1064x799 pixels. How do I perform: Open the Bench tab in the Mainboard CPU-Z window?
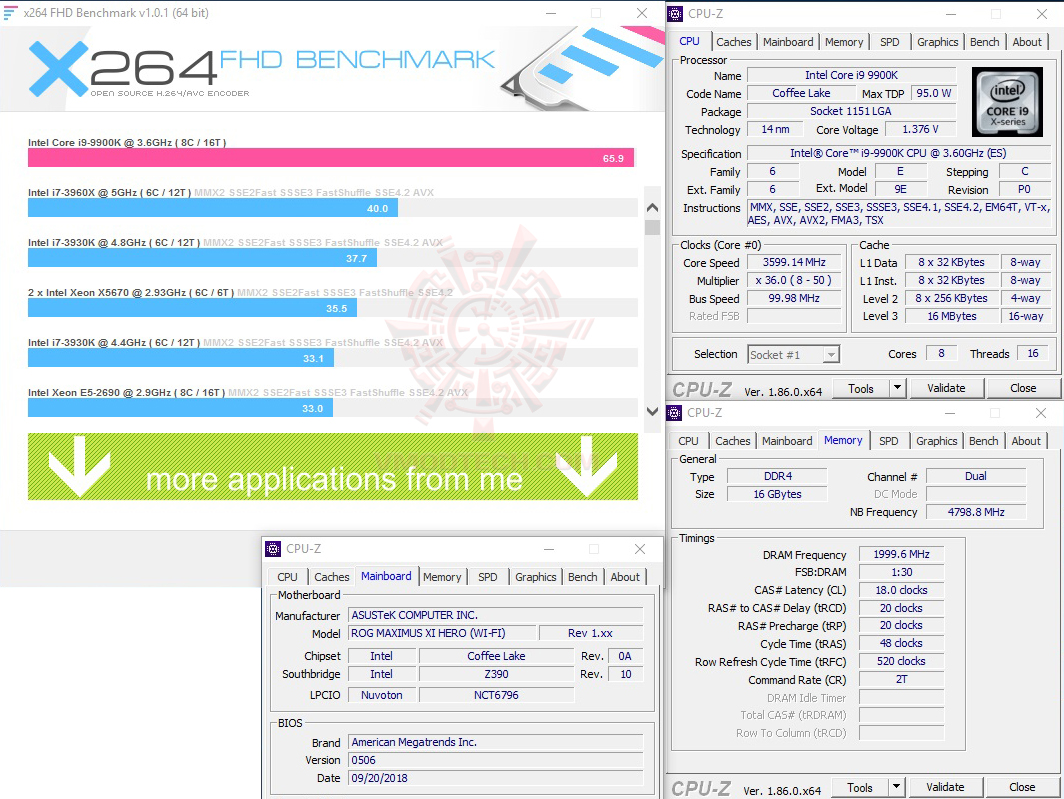[x=582, y=577]
